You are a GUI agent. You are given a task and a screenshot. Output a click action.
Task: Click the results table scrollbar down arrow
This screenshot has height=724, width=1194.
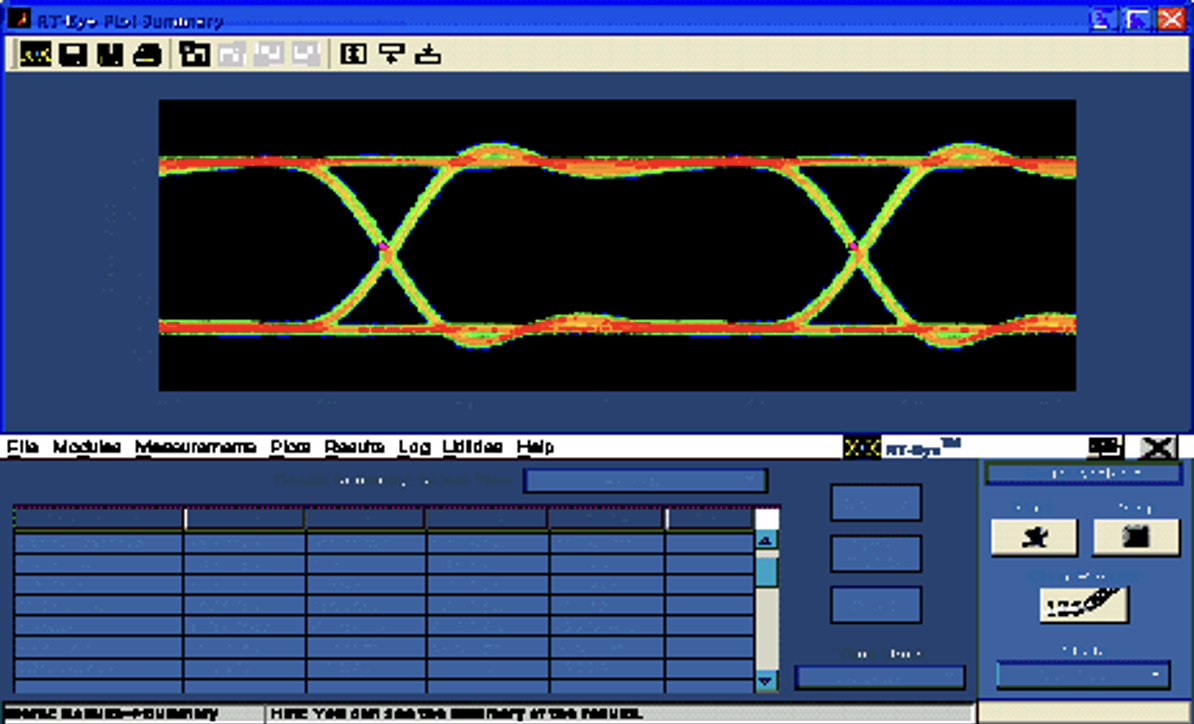pos(766,680)
